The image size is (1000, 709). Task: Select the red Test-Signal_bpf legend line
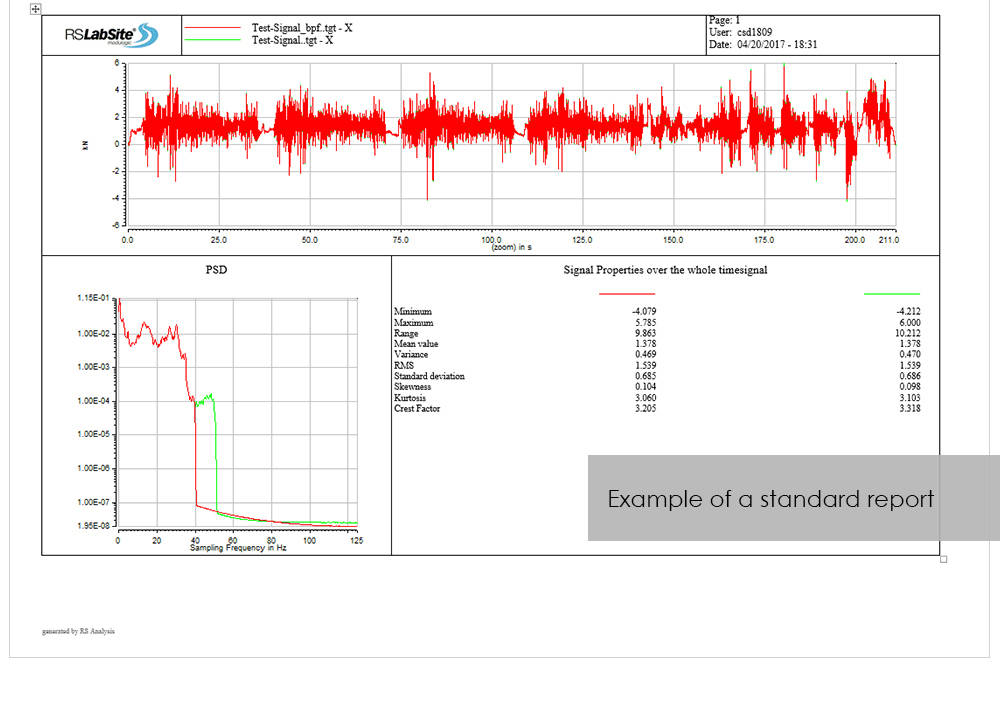click(x=213, y=29)
